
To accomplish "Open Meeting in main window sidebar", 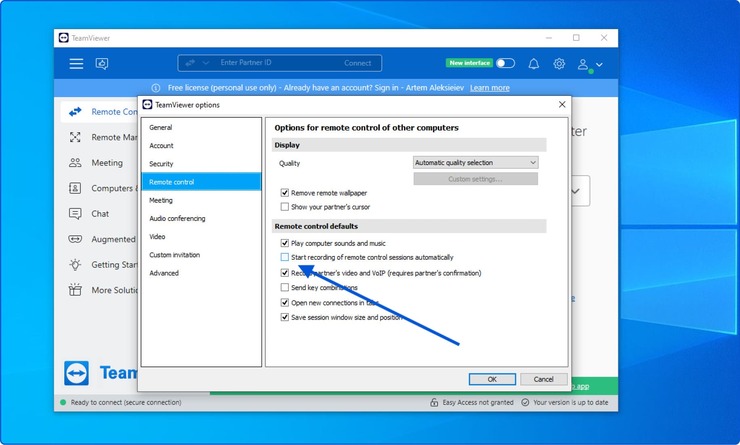I will [x=100, y=163].
